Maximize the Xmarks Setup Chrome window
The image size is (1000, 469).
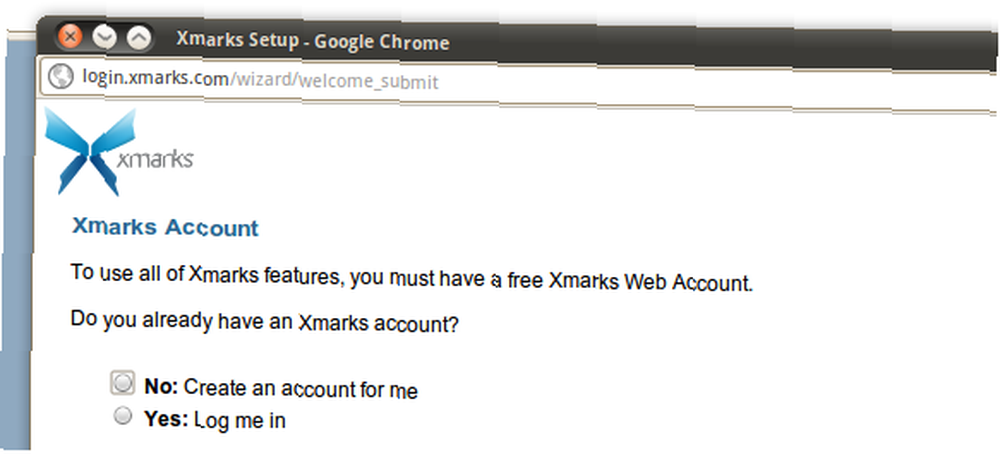[138, 39]
